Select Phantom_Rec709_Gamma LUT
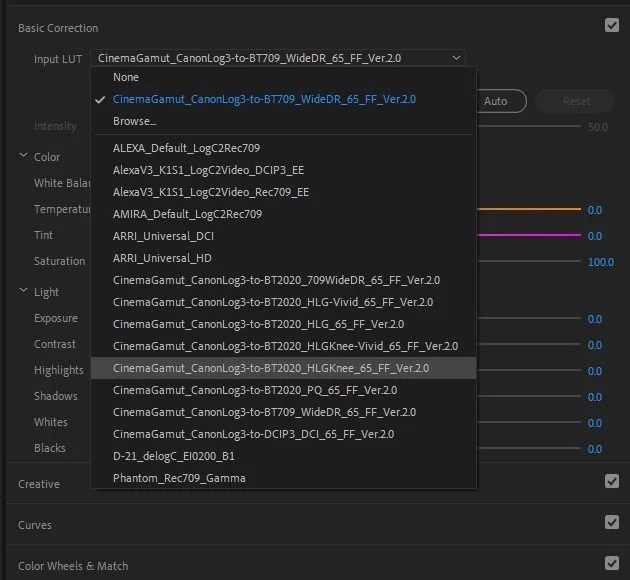 pos(284,478)
